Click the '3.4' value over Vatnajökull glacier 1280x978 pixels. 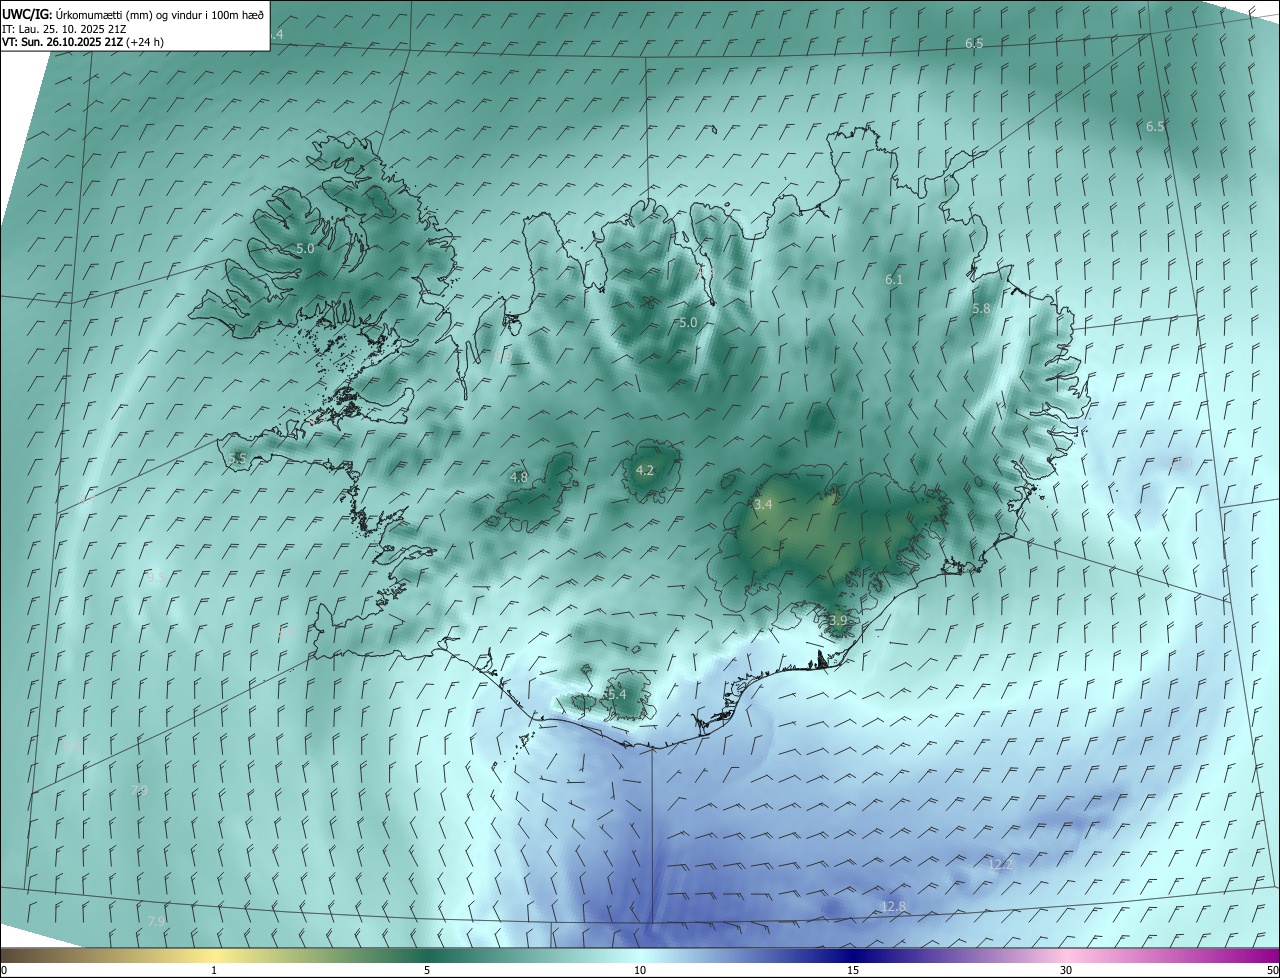[763, 505]
